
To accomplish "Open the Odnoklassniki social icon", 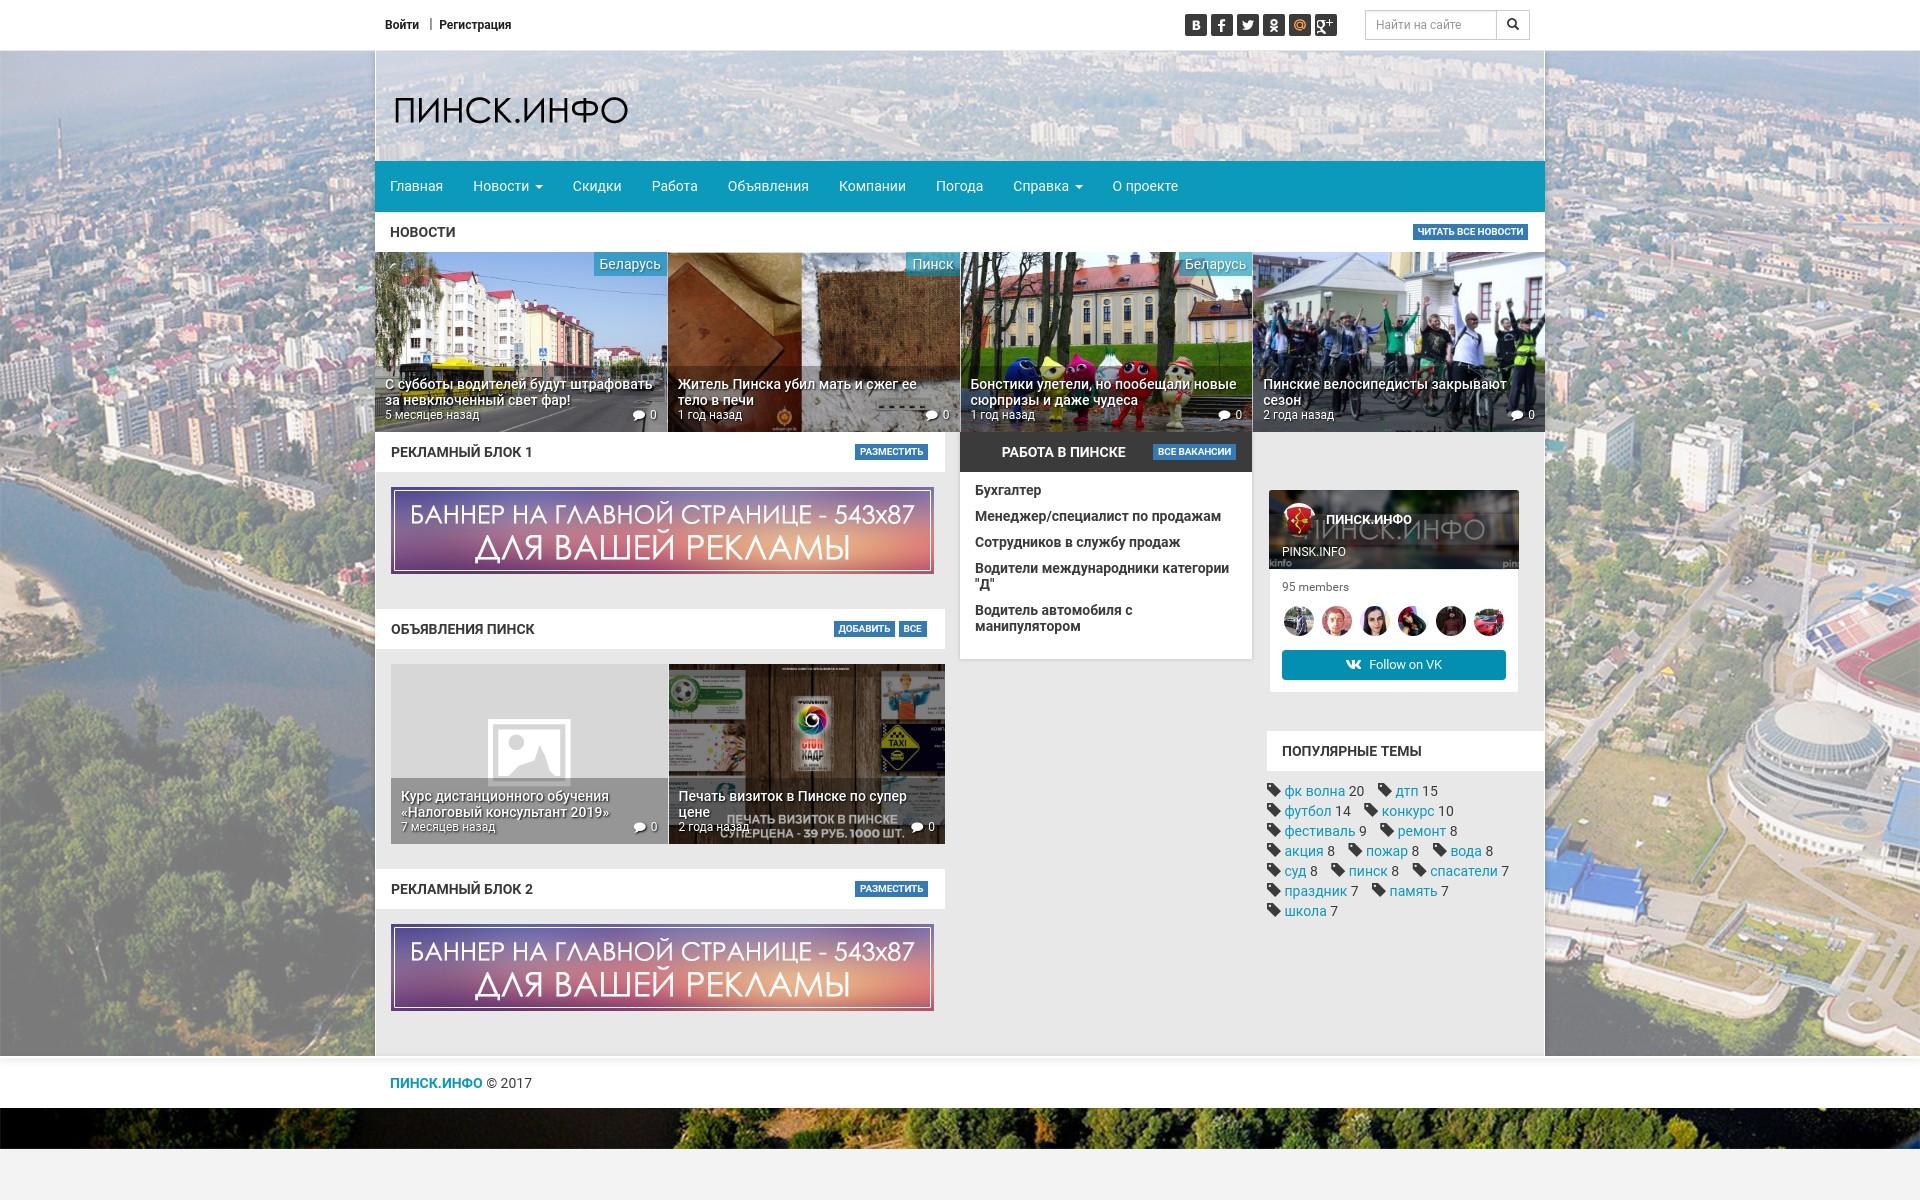I will pyautogui.click(x=1273, y=25).
